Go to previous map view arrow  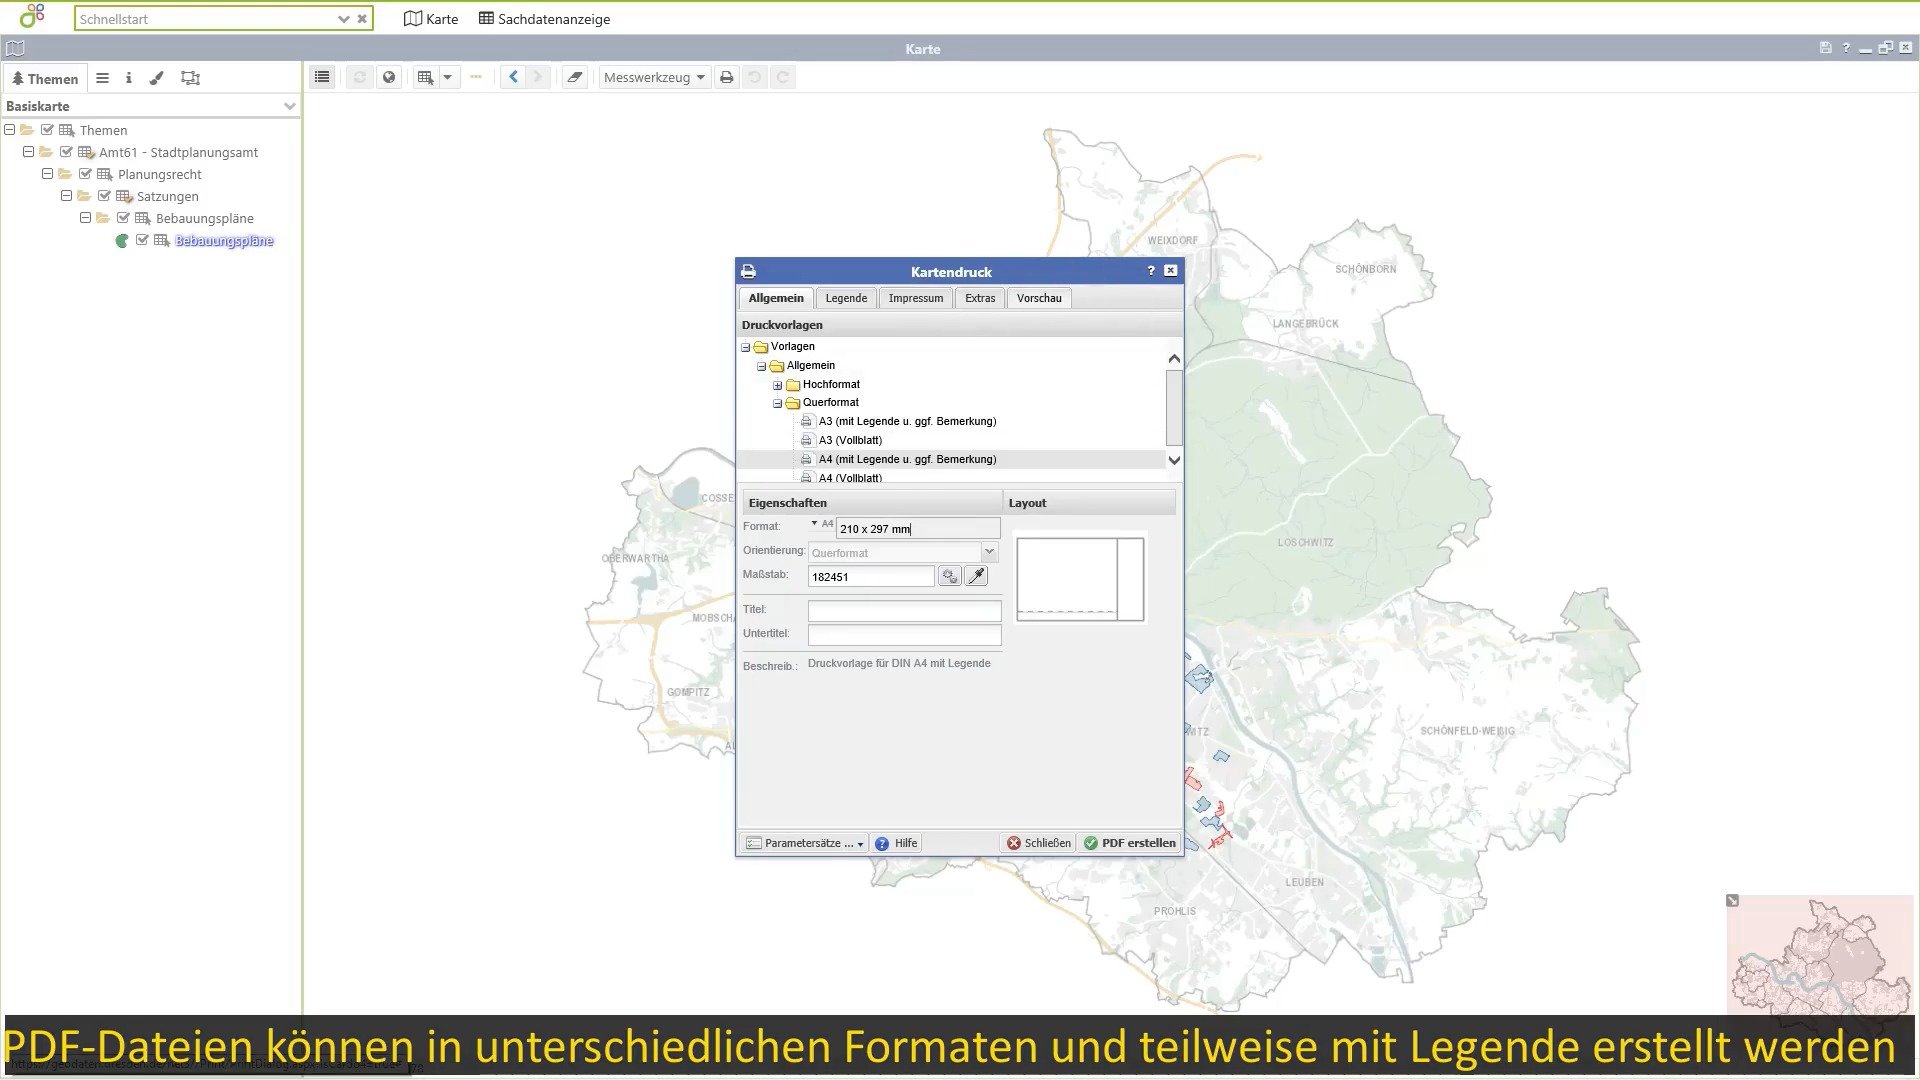tap(513, 77)
